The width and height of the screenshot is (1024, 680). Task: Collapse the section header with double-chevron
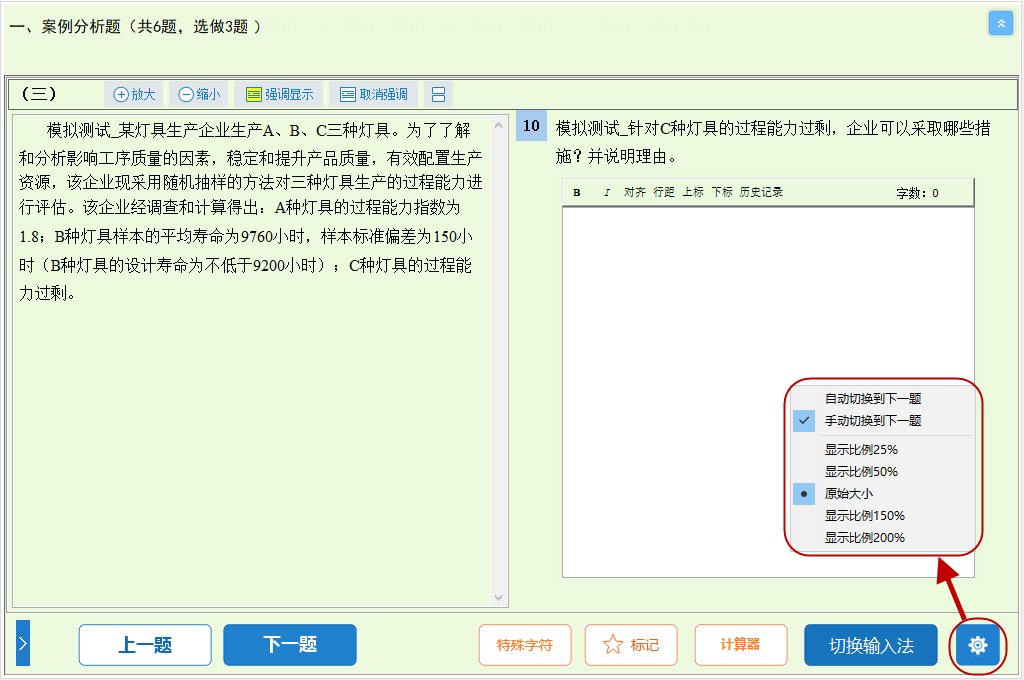[1000, 23]
